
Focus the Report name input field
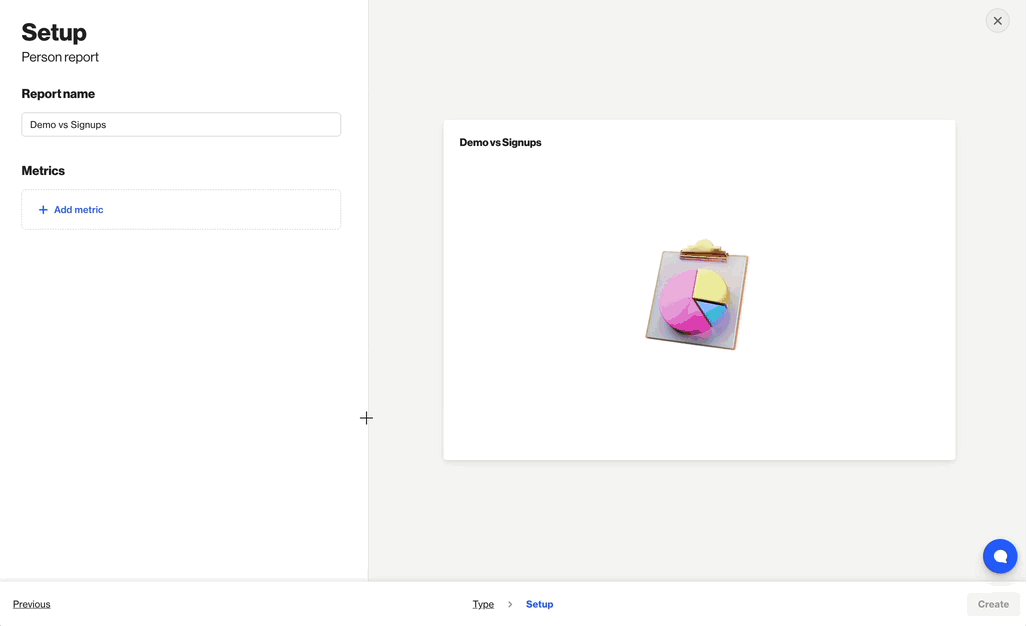[x=181, y=125]
